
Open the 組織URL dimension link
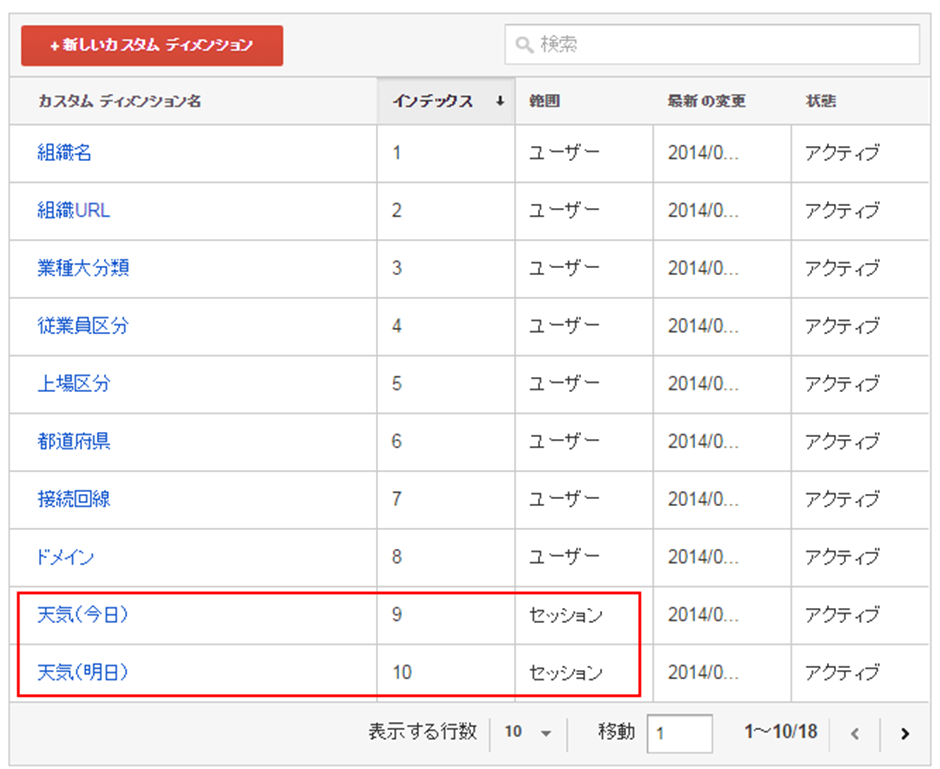pos(73,210)
